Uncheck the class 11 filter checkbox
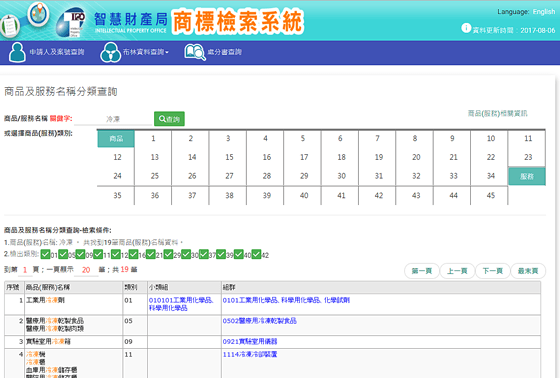The image size is (560, 378). (98, 254)
